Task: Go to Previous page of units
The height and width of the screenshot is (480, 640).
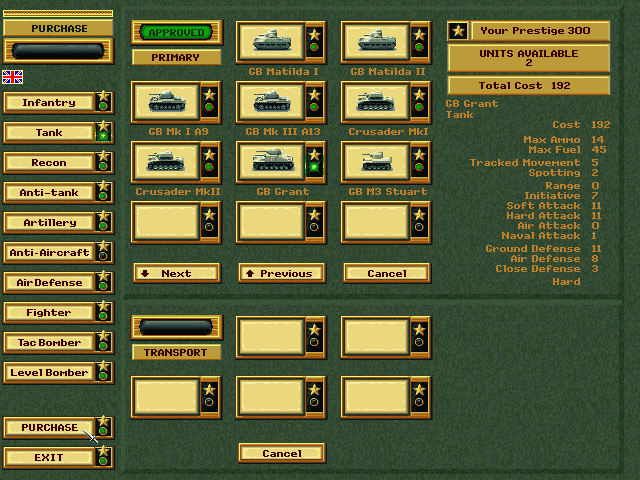Action: click(281, 273)
